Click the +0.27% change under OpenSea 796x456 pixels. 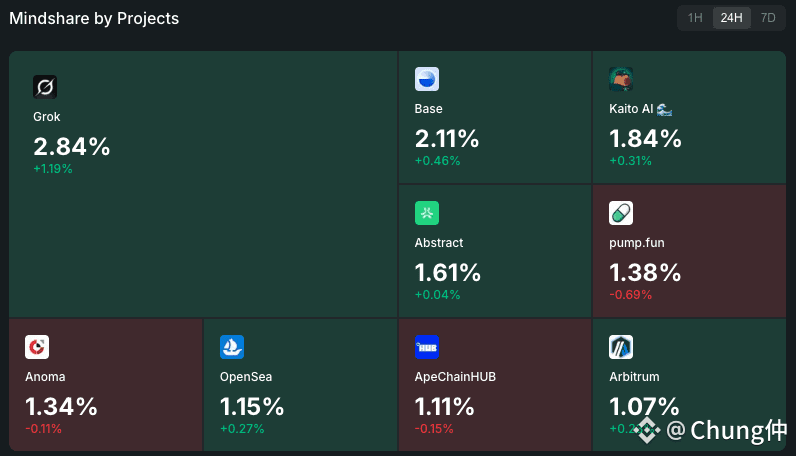coord(242,429)
